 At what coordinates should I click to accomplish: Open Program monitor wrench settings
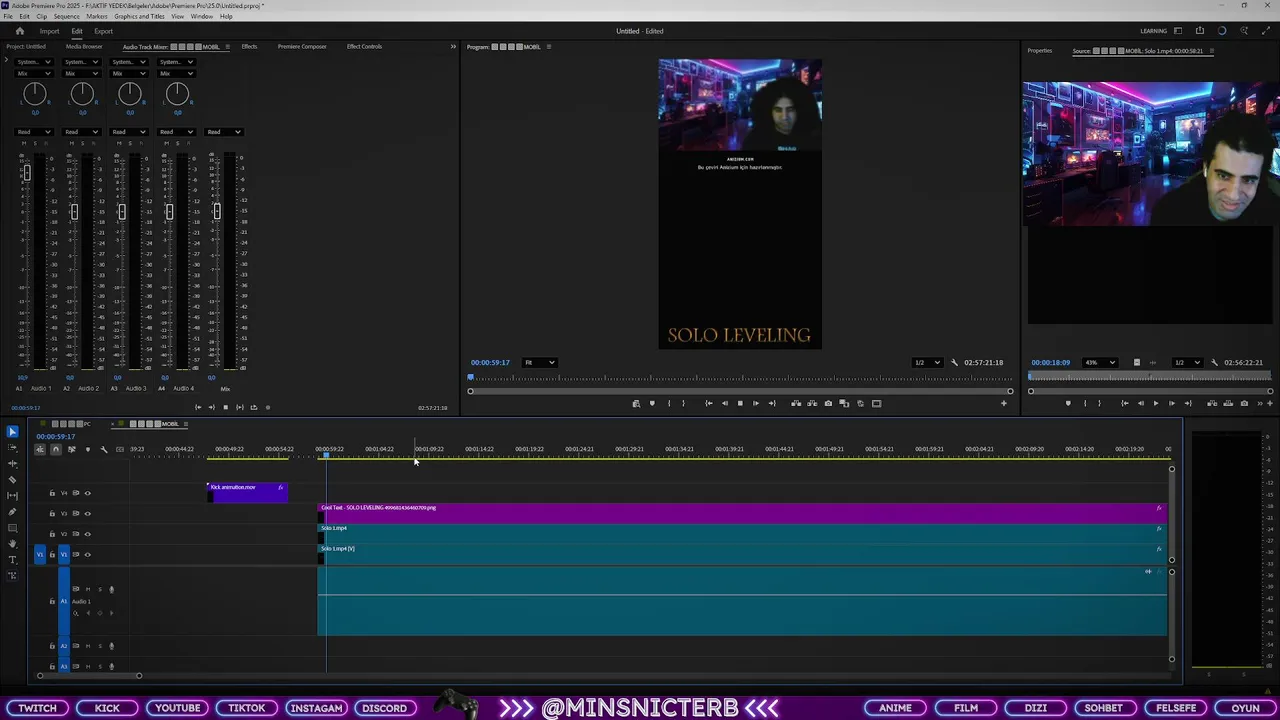[954, 362]
